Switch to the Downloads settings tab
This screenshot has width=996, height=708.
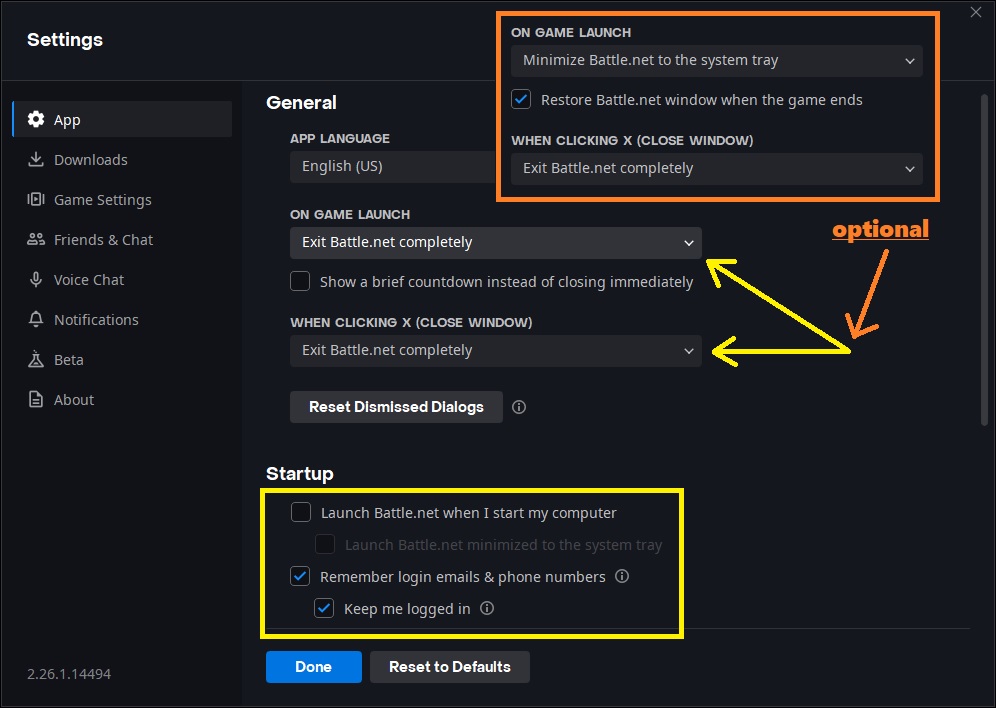(x=90, y=160)
